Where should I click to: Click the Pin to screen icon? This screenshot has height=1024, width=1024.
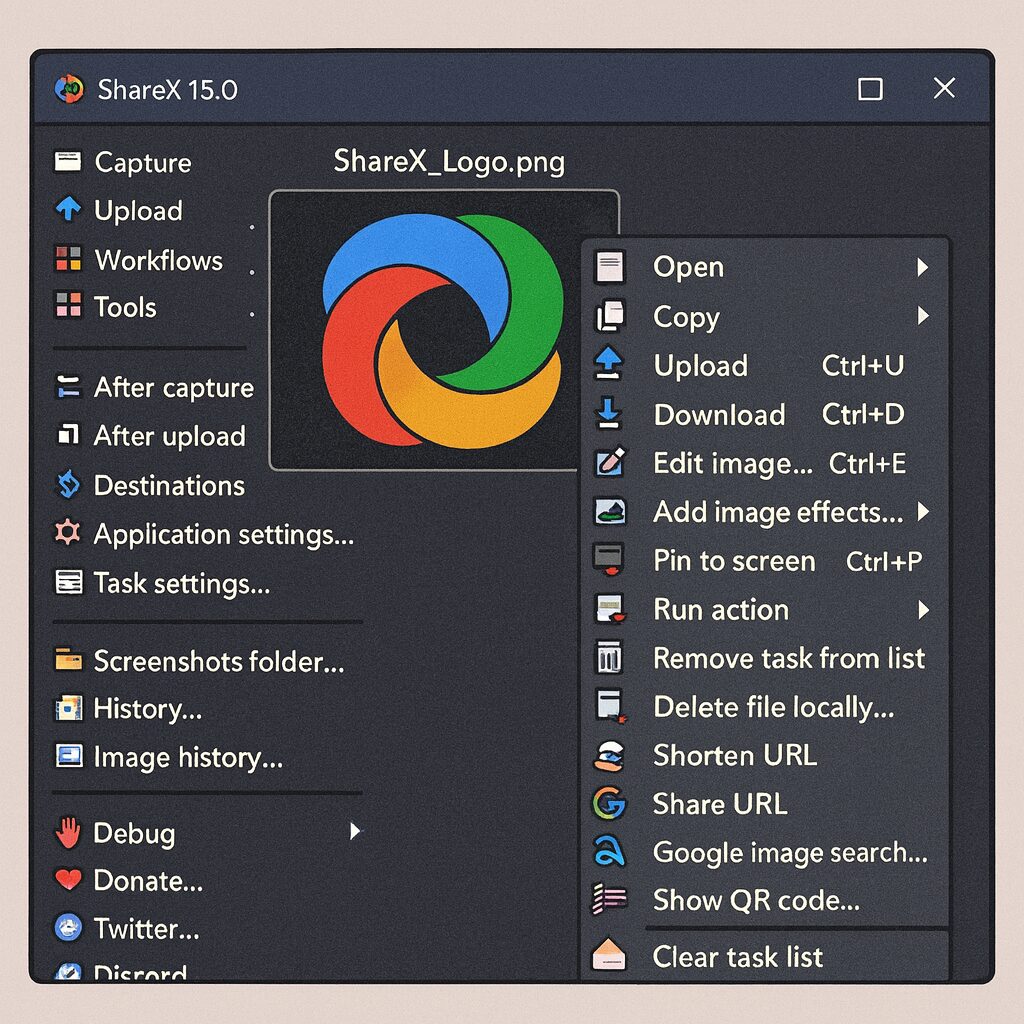click(x=609, y=560)
